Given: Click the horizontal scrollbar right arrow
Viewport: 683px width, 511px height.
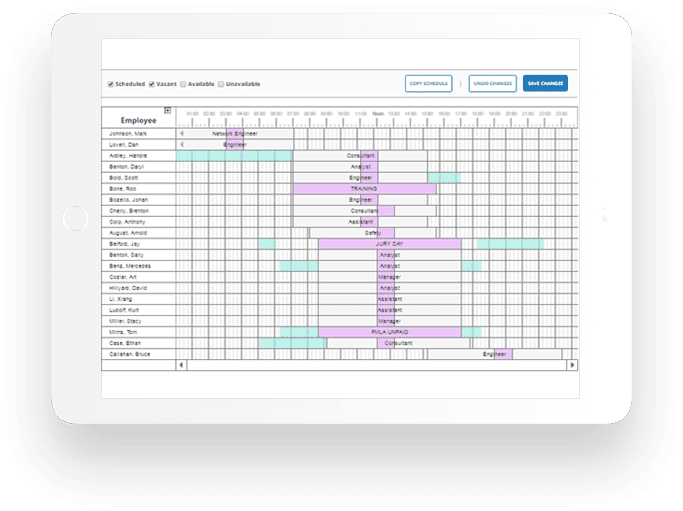Looking at the screenshot, I should pyautogui.click(x=572, y=365).
